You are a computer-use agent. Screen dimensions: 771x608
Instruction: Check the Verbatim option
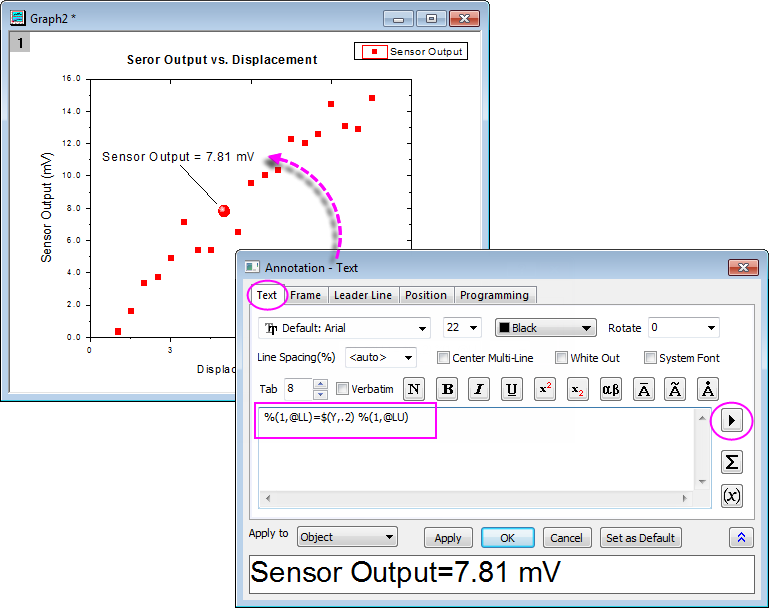tap(342, 389)
